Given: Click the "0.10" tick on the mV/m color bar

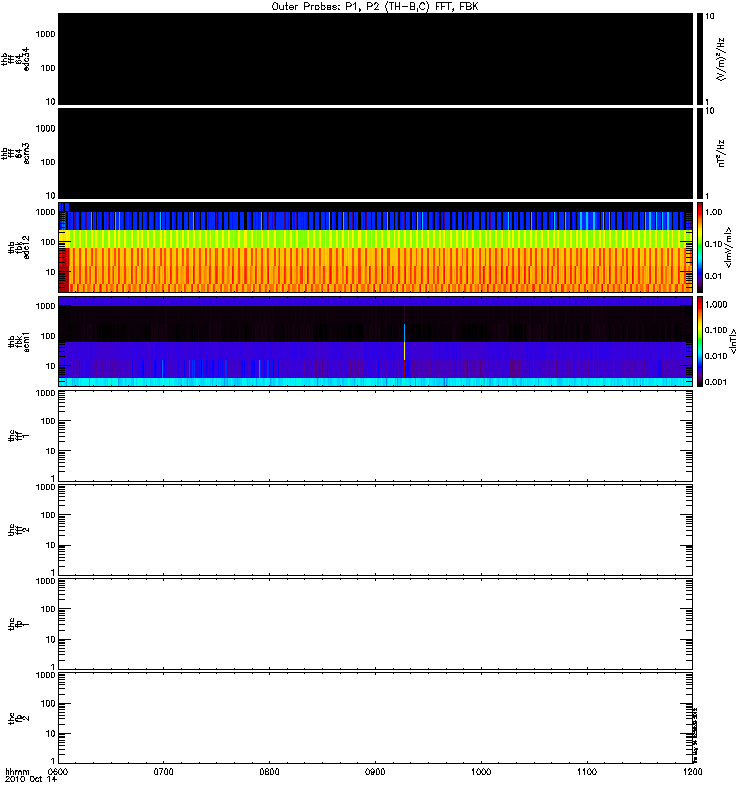Looking at the screenshot, I should pyautogui.click(x=713, y=244).
